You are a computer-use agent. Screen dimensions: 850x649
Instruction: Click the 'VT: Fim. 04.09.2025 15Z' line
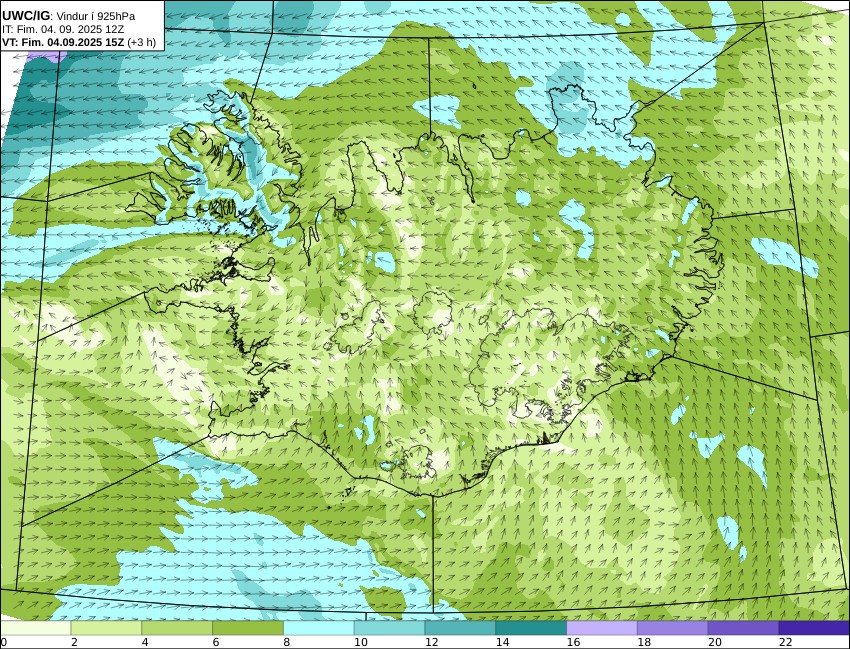point(63,43)
